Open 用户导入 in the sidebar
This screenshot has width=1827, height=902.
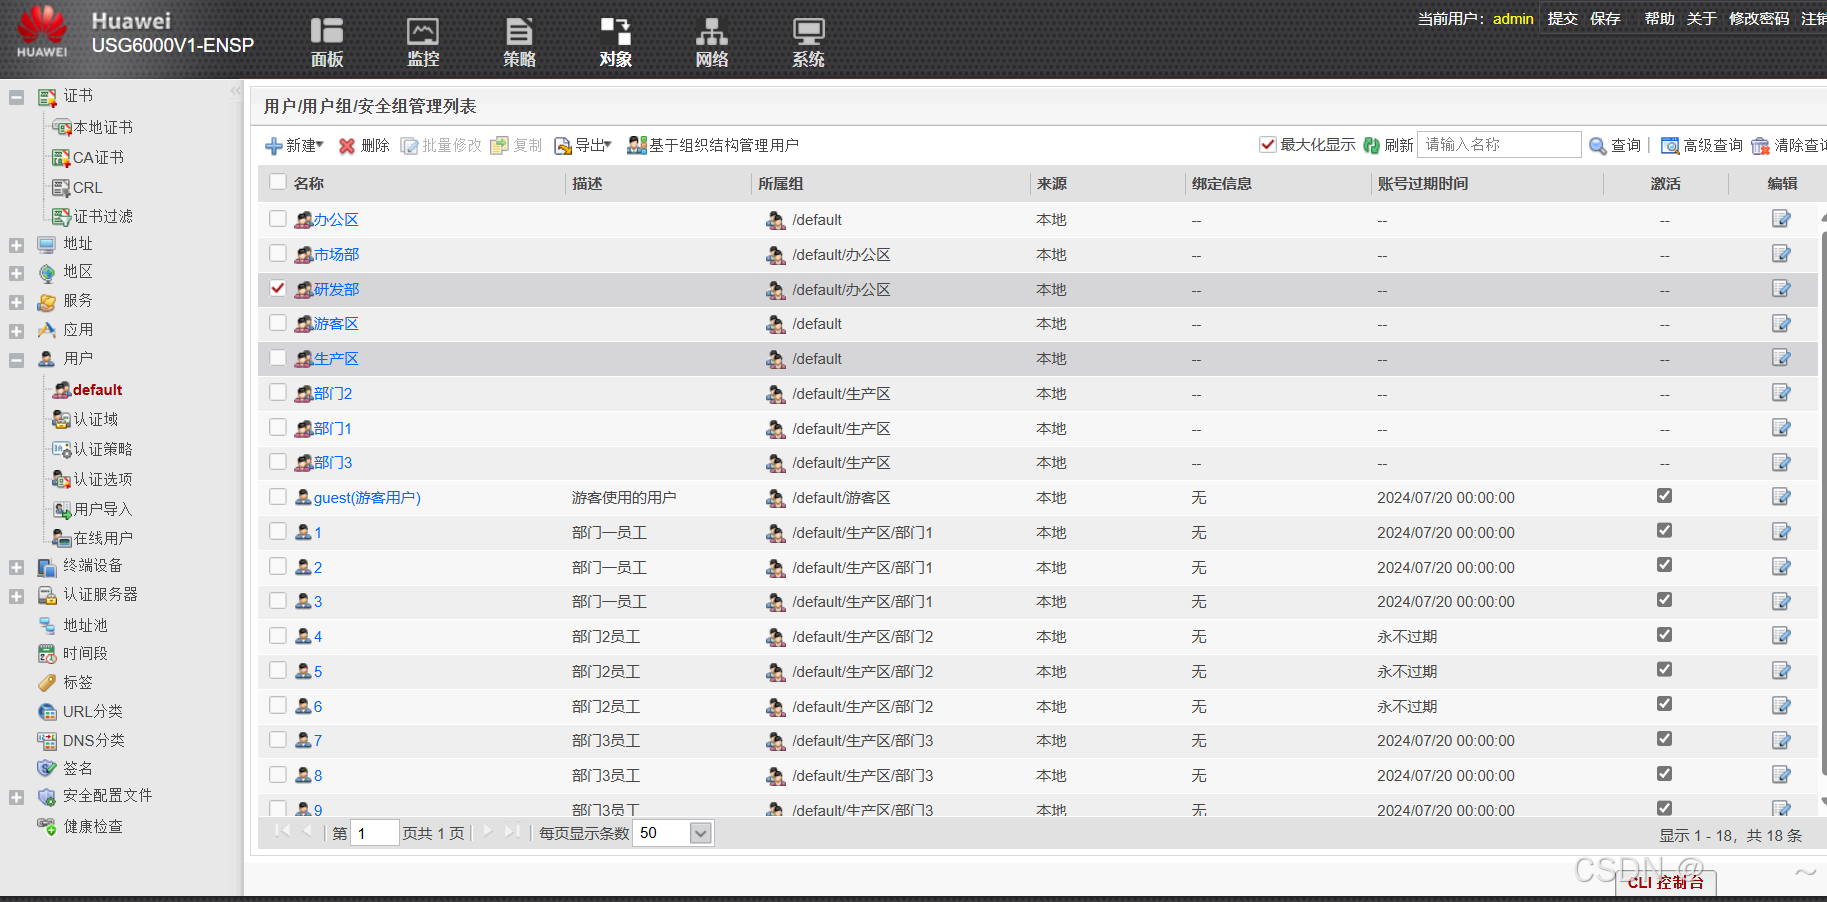pos(103,510)
